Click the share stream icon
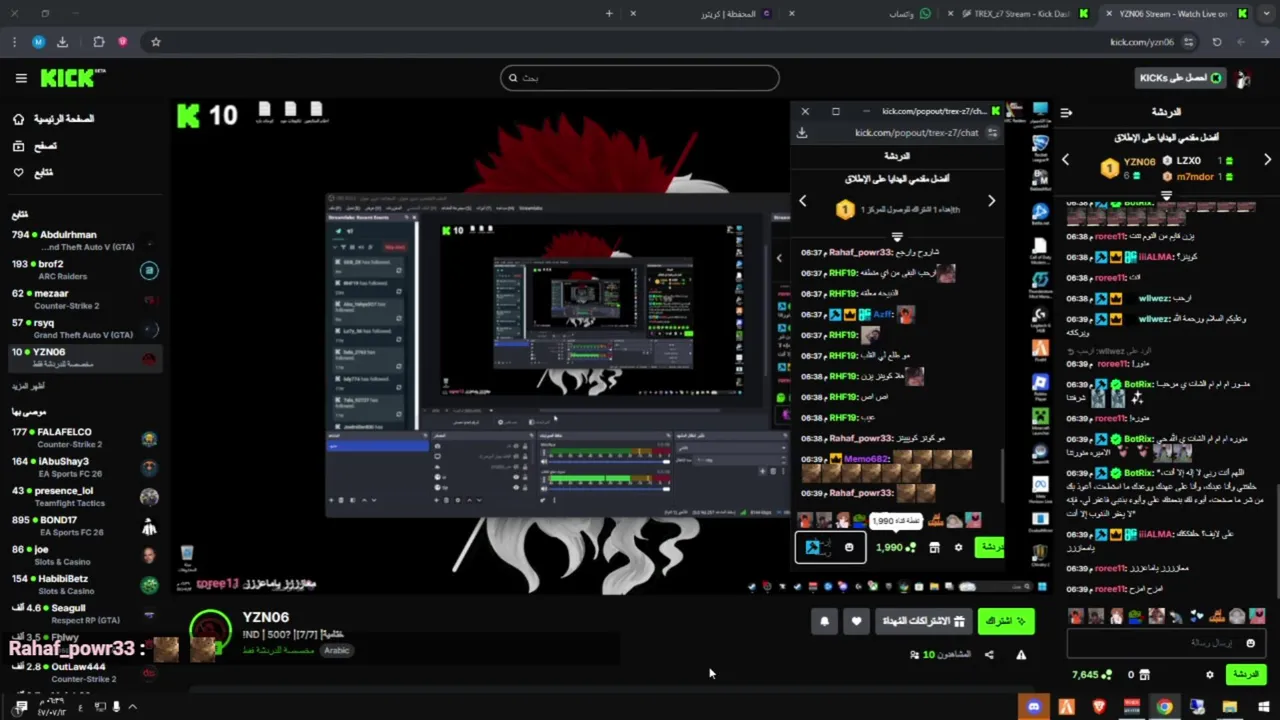 tap(989, 655)
